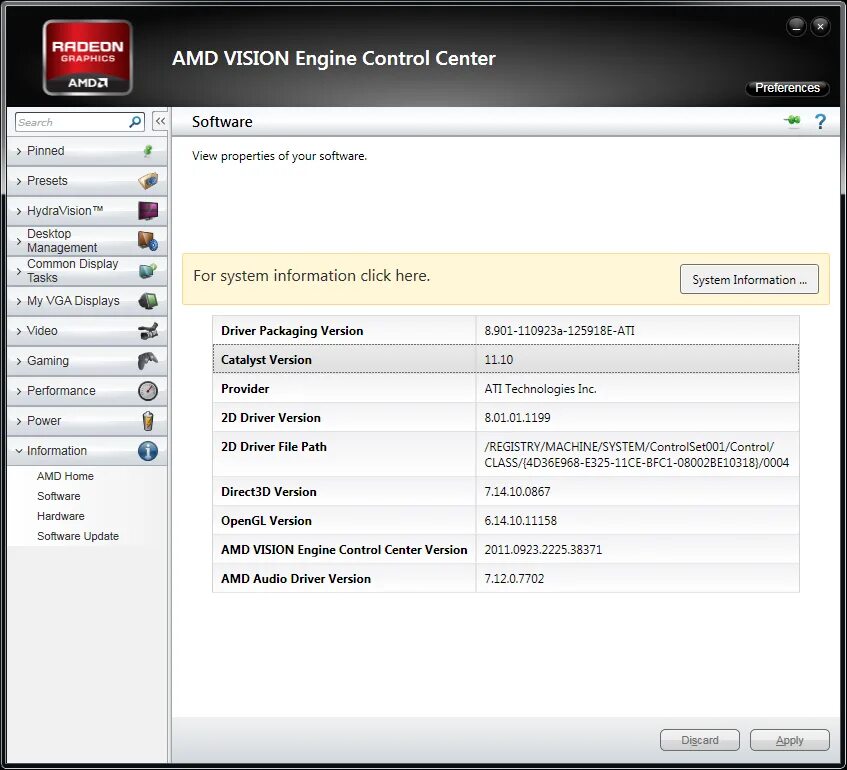This screenshot has height=770, width=847.
Task: Click the value 8.901-110923a-125918E-ATI
Action: [x=559, y=330]
